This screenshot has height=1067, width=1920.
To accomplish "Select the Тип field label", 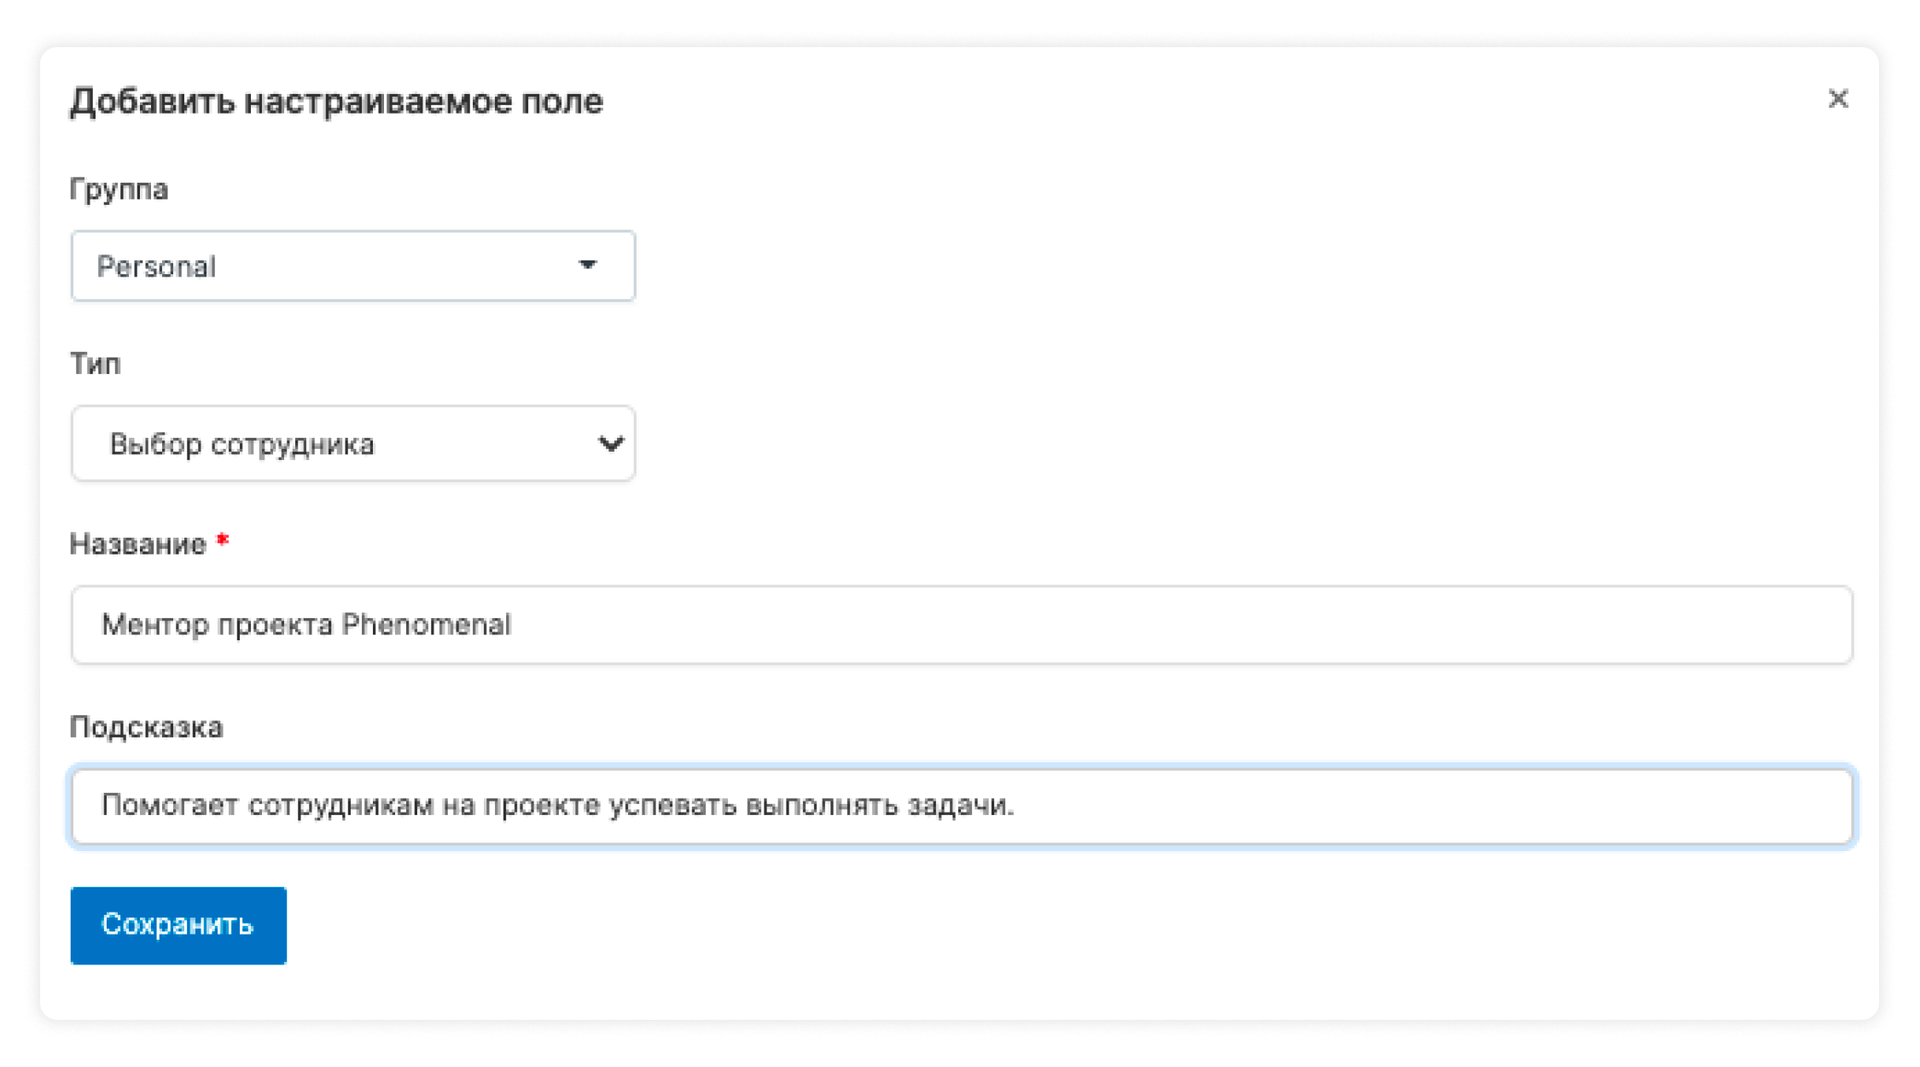I will pyautogui.click(x=95, y=364).
